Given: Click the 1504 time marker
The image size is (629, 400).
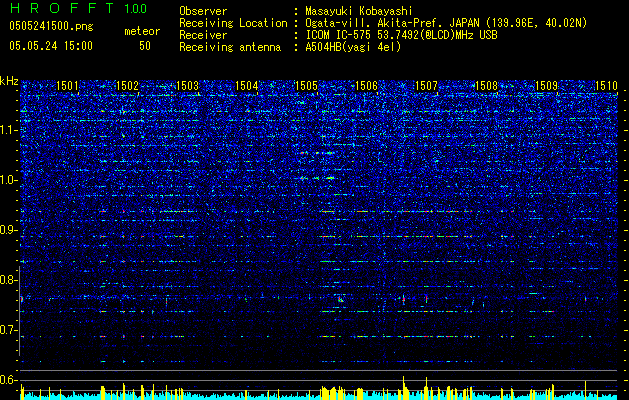Looking at the screenshot, I should pos(247,85).
